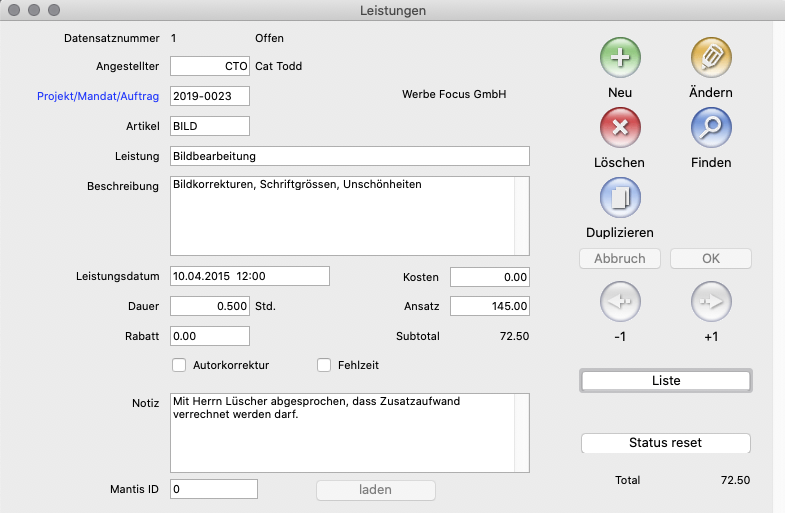The width and height of the screenshot is (785, 513).
Task: Click the green Neu plus icon
Action: tap(620, 56)
